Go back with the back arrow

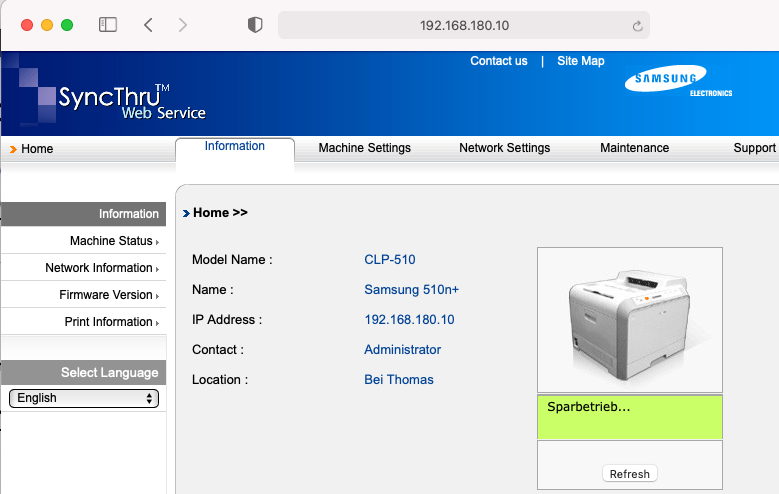pos(148,25)
